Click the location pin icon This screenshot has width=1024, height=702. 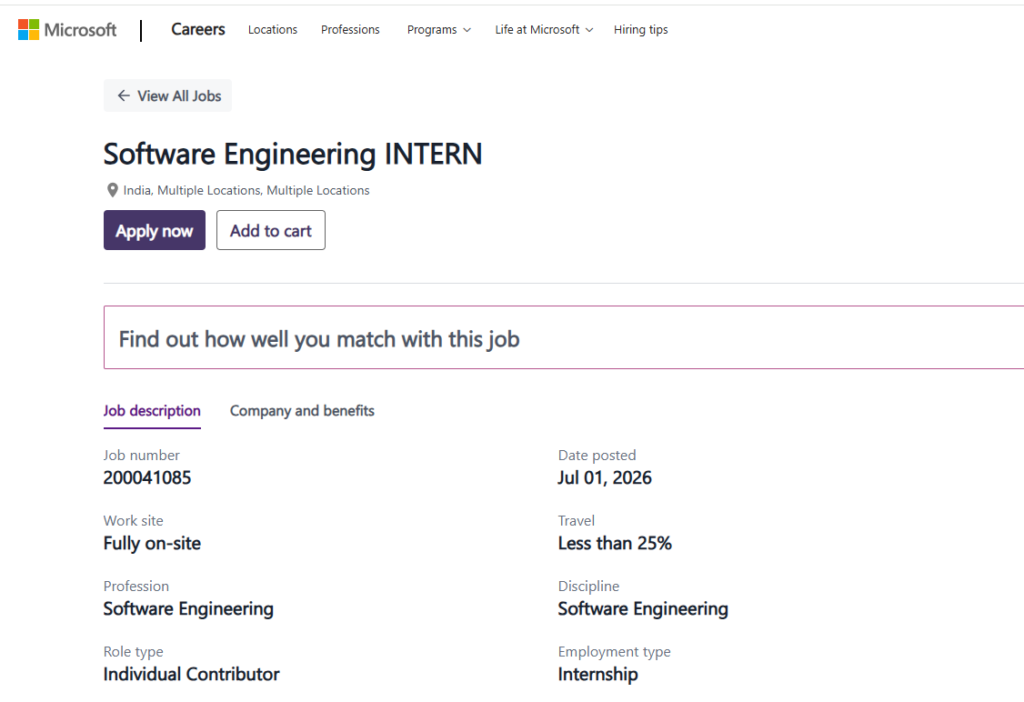[x=112, y=190]
